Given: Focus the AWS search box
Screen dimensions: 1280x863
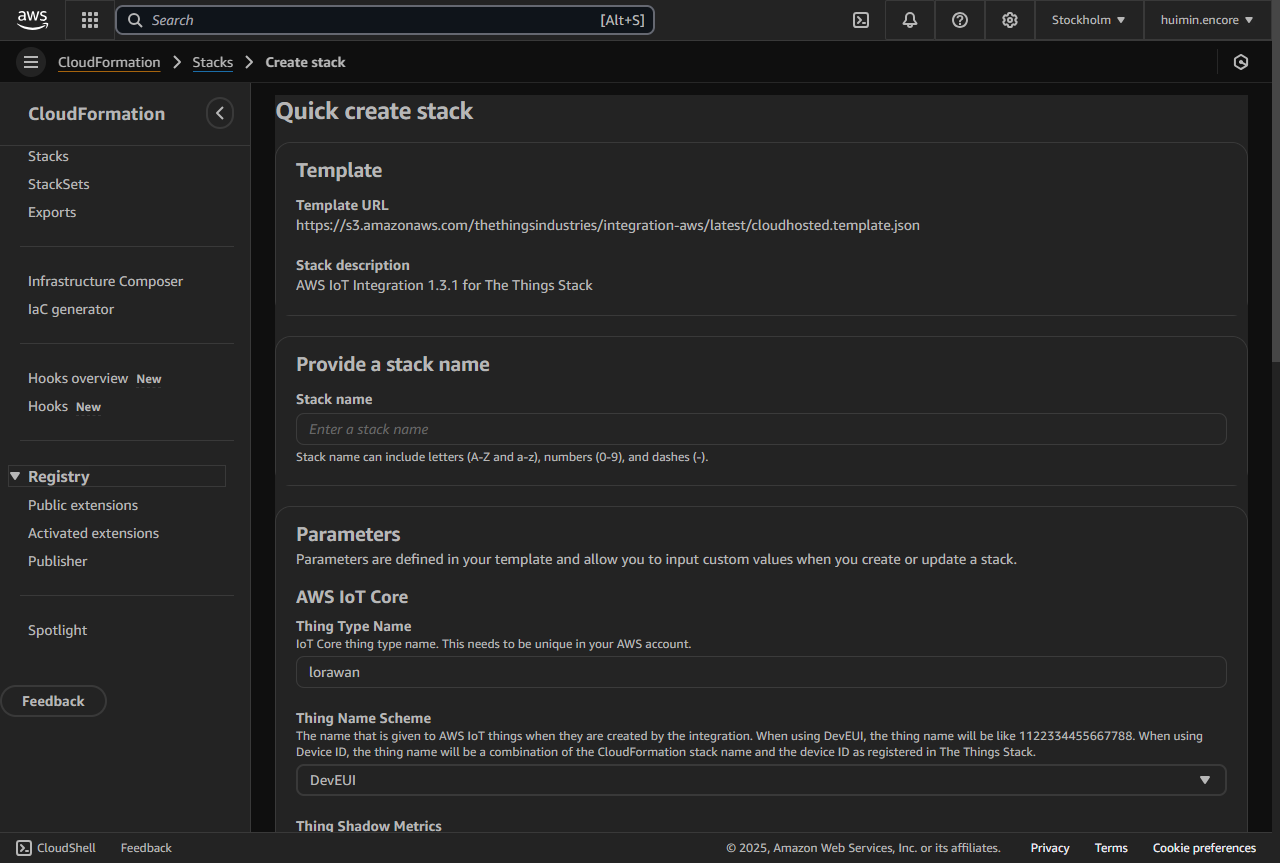Looking at the screenshot, I should 385,20.
